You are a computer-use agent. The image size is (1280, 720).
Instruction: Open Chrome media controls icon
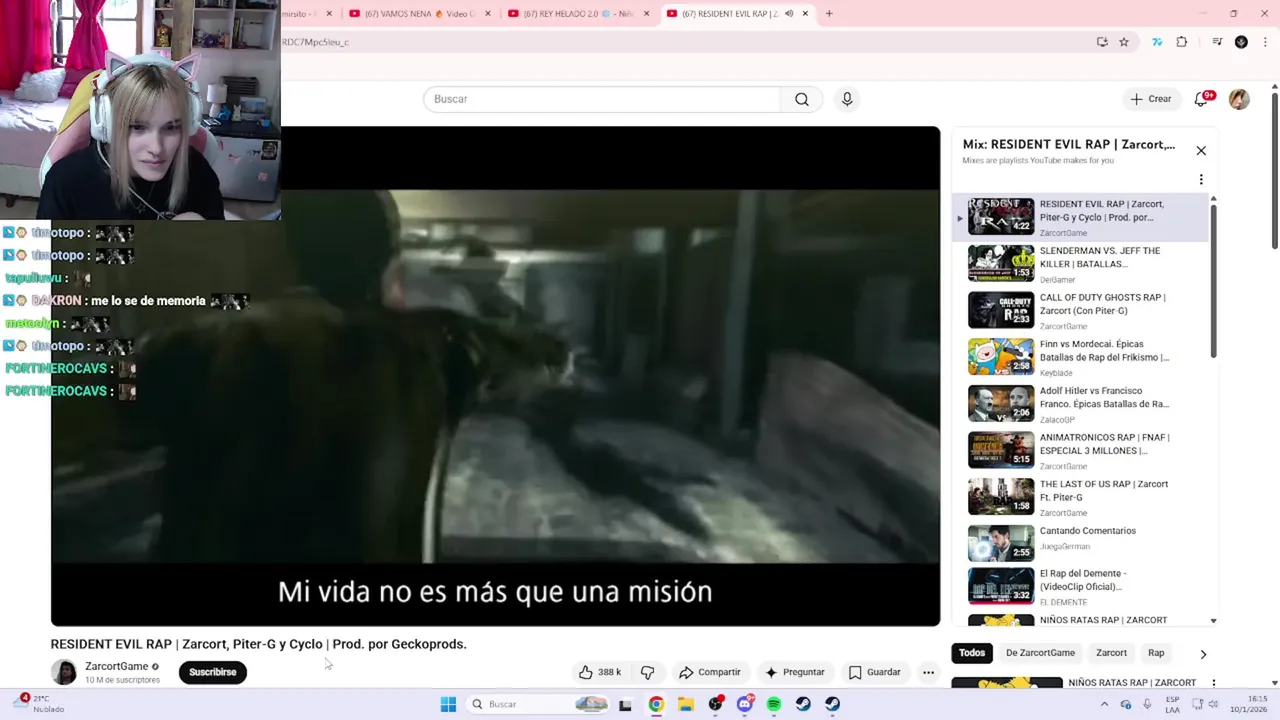coord(1217,42)
